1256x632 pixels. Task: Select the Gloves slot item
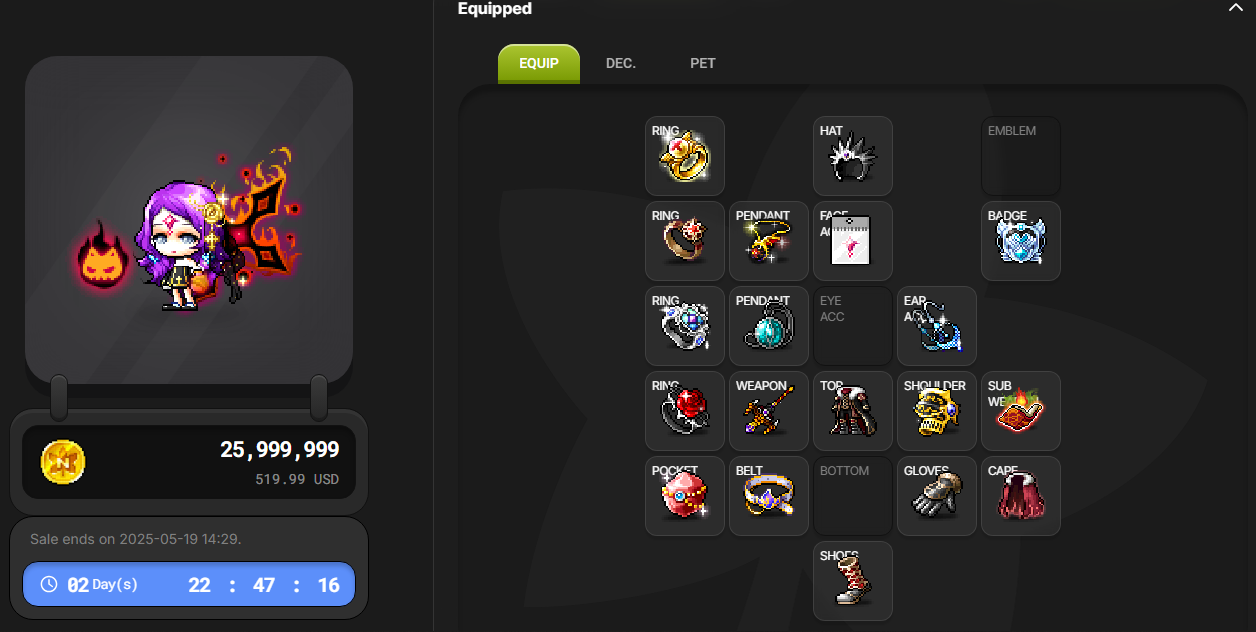point(937,496)
